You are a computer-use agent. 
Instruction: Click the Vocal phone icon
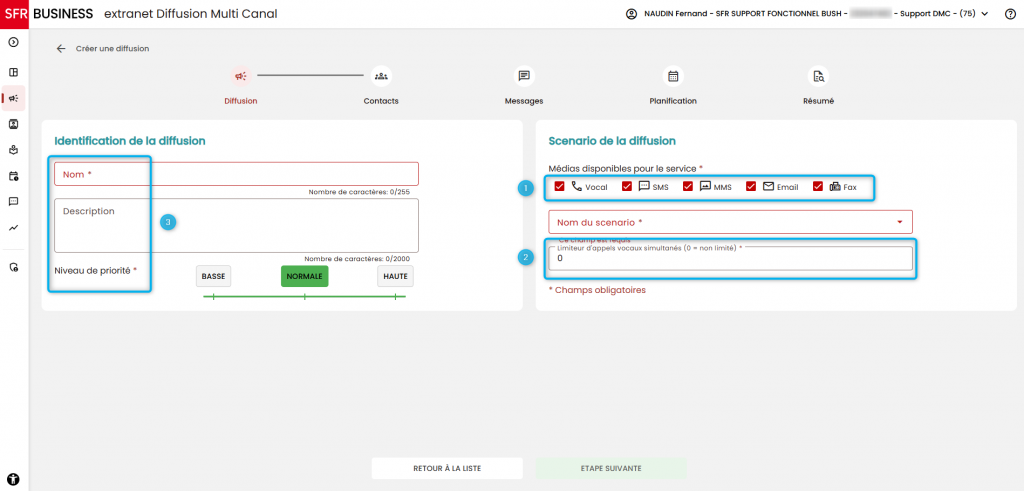coord(576,186)
